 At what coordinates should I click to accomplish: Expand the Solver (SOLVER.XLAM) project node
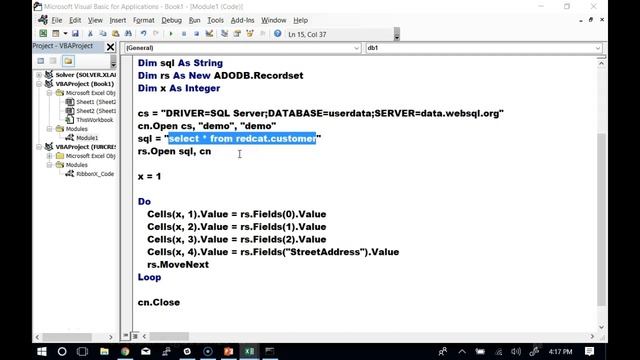point(39,75)
